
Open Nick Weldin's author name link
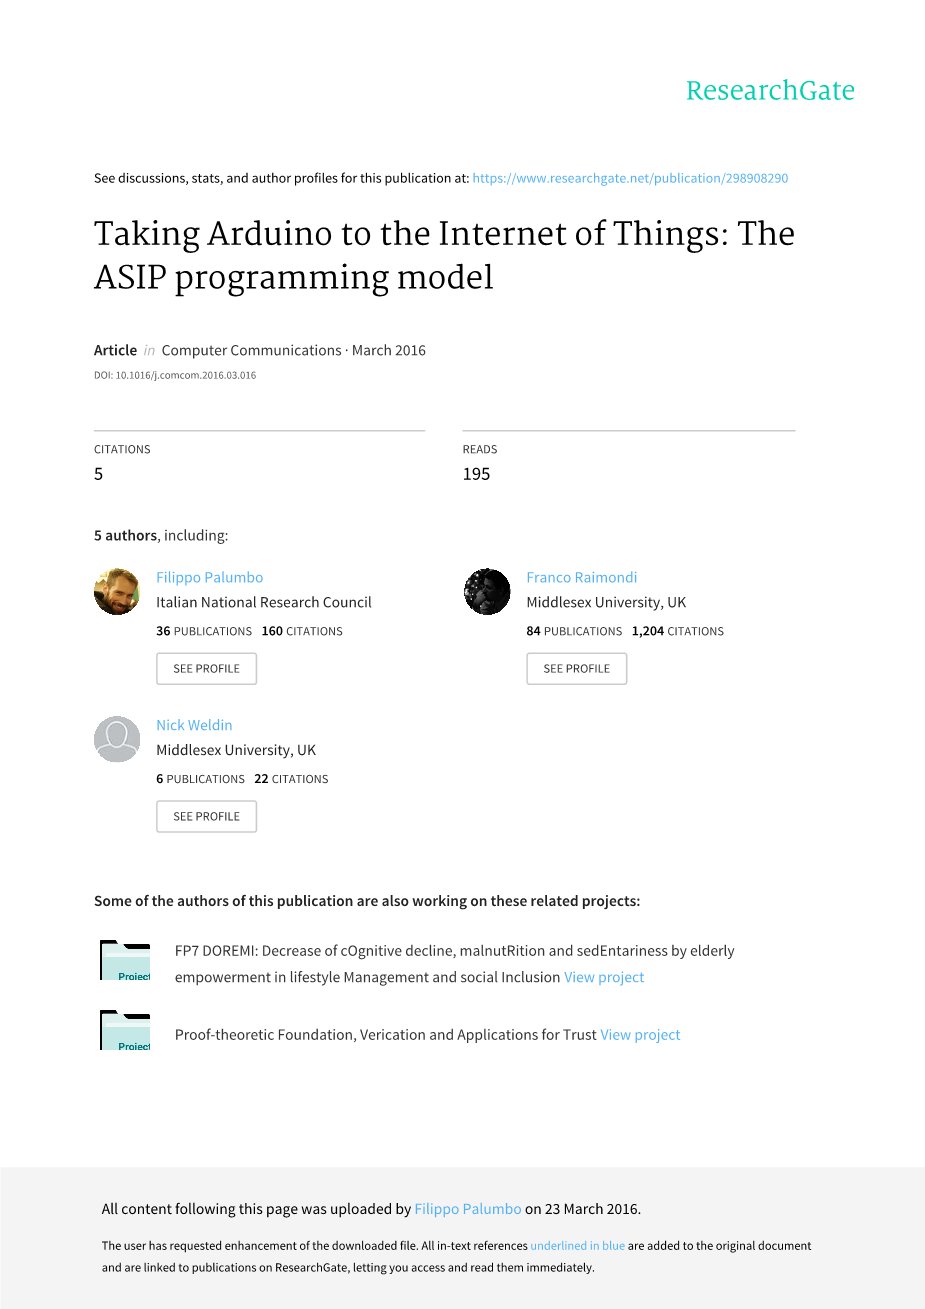(x=194, y=726)
